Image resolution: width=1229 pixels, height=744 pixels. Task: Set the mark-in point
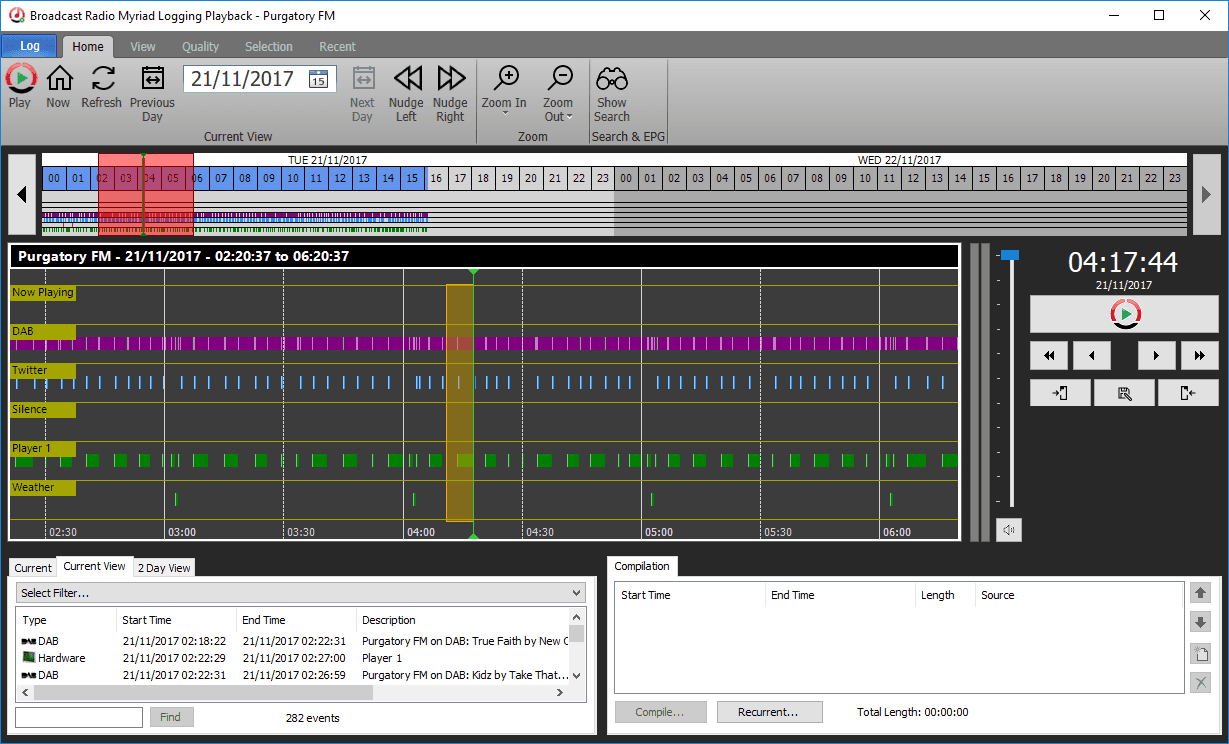1060,393
